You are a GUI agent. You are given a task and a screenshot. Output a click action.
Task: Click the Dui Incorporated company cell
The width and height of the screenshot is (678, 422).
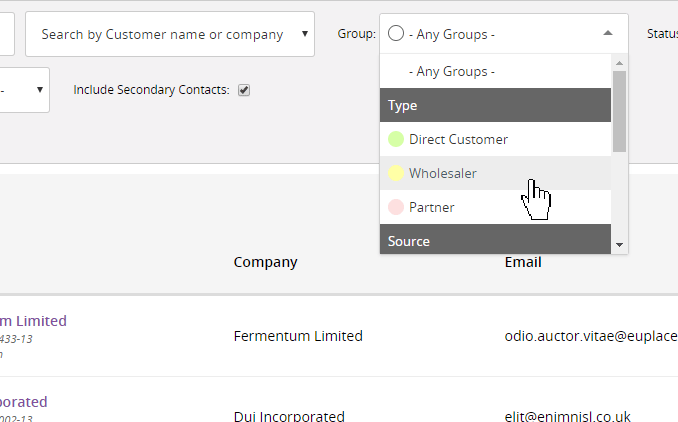tap(289, 416)
